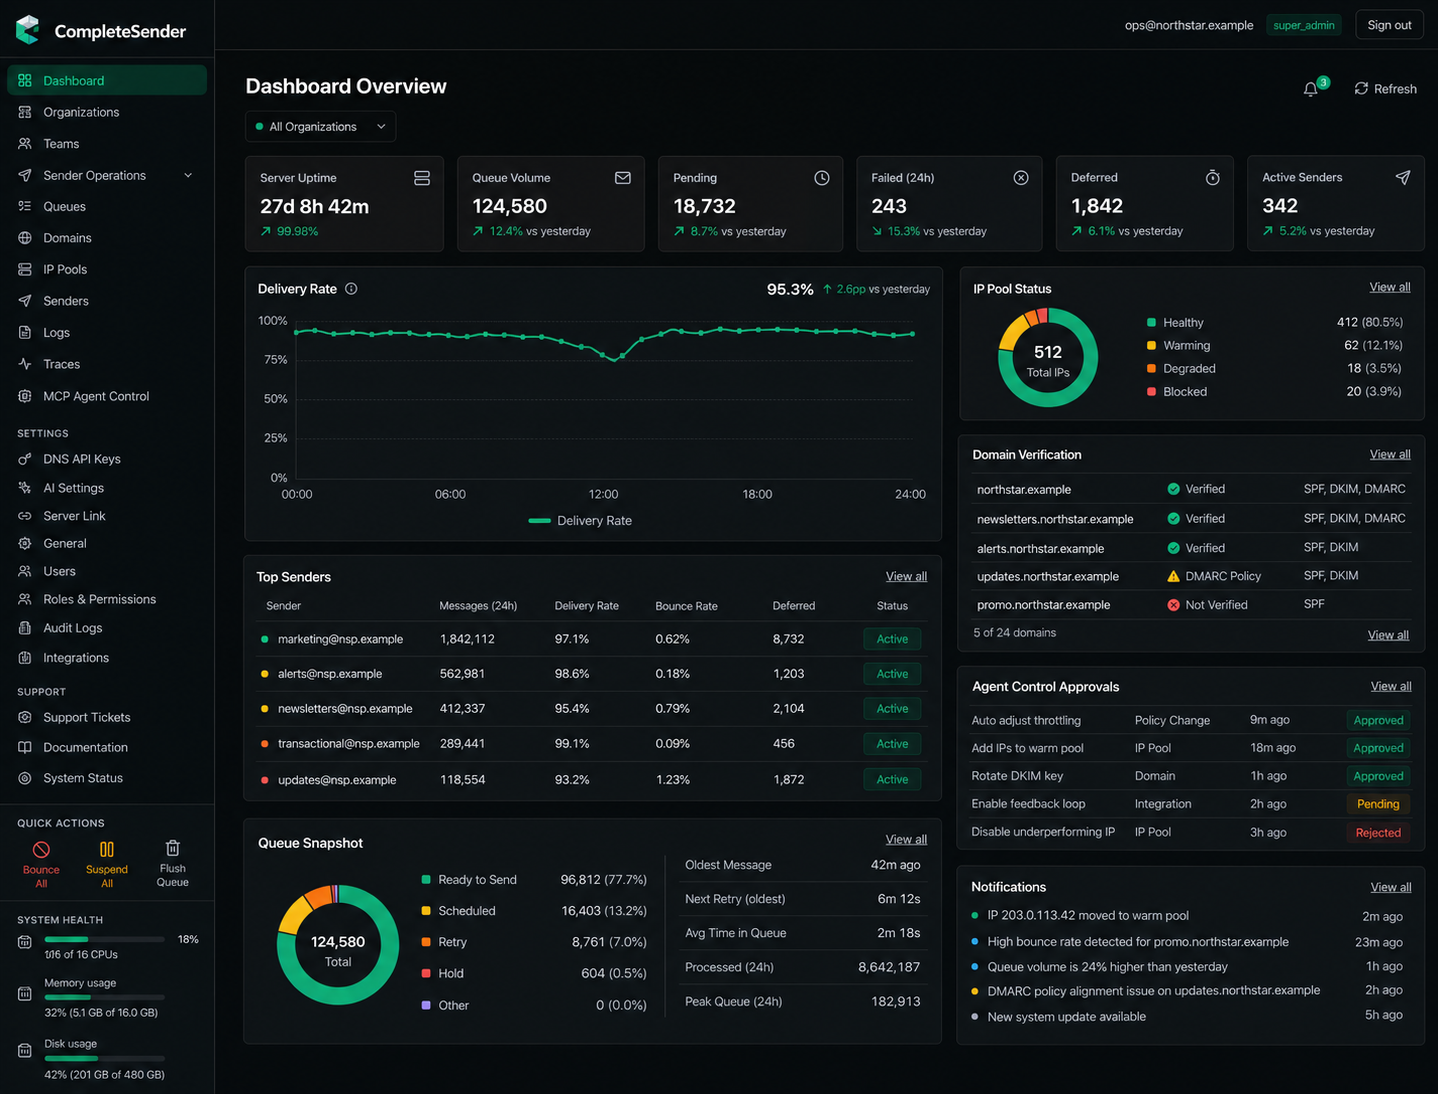
Task: Click the Flush Queue trash icon
Action: 173,848
